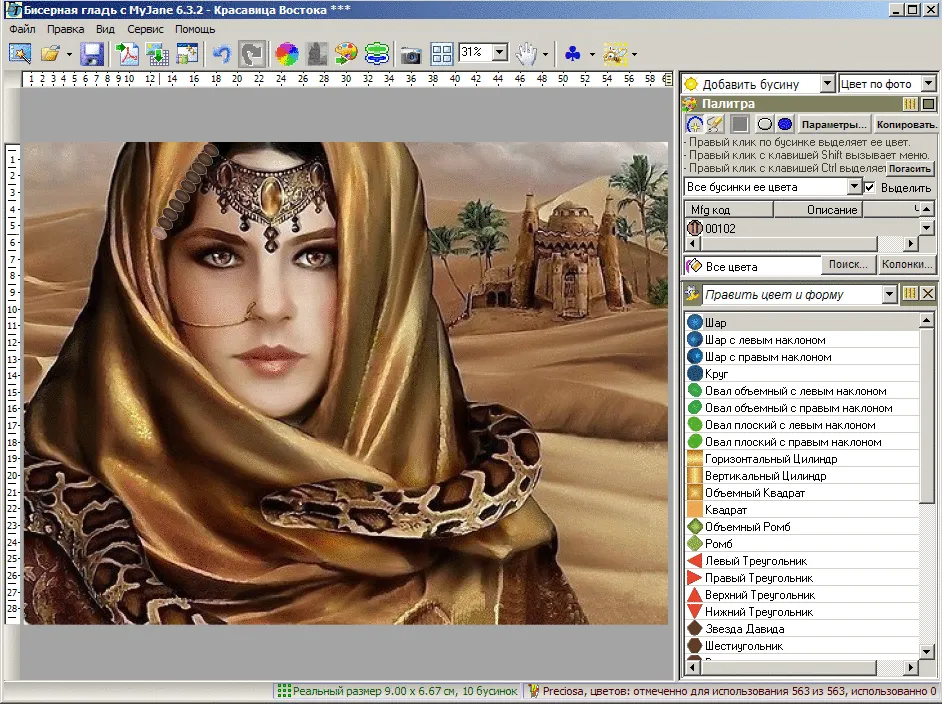Click the blue arc sparkle tool in Палитра

coord(694,124)
